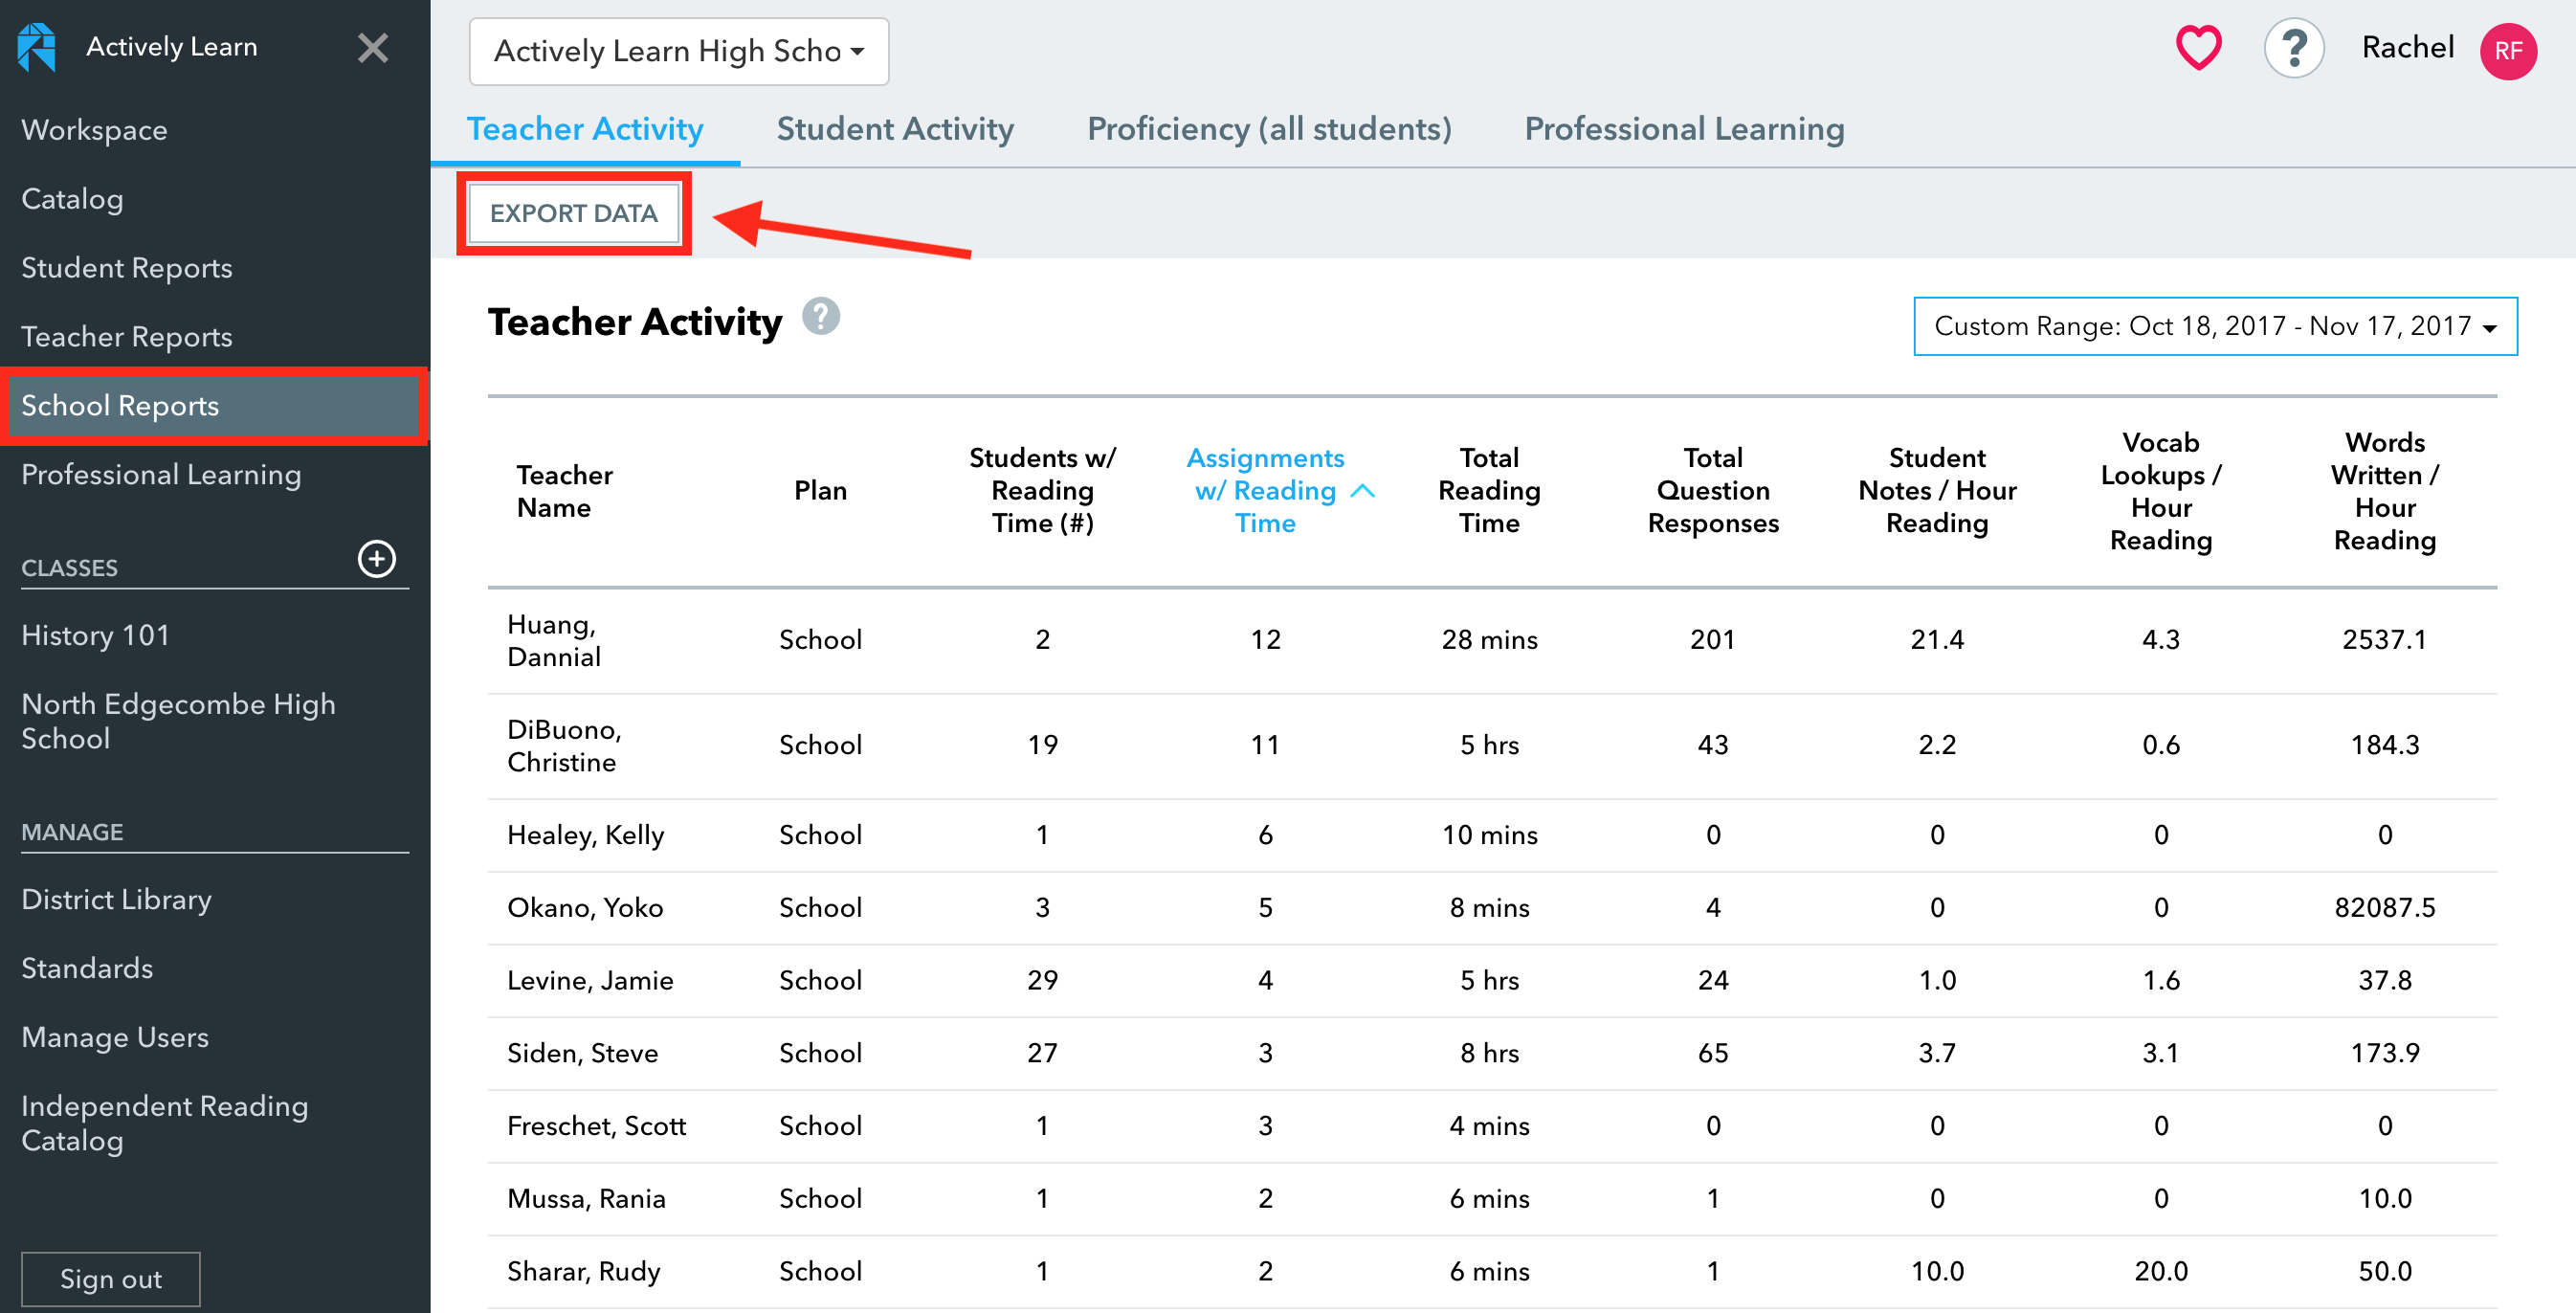Sort by Student Notes / Hour Reading header
Image resolution: width=2576 pixels, height=1313 pixels.
(1937, 491)
